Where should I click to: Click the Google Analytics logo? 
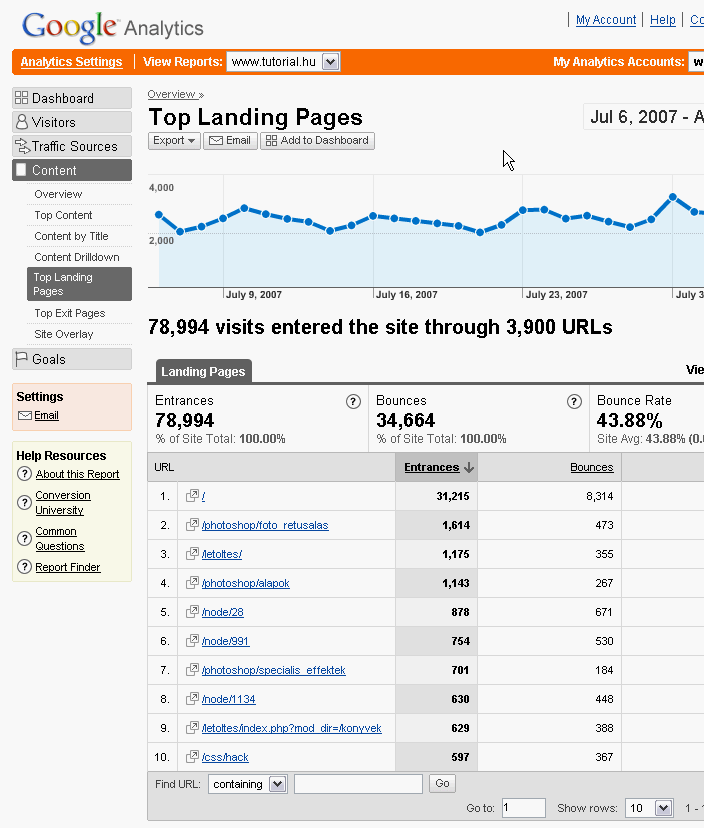(x=112, y=27)
